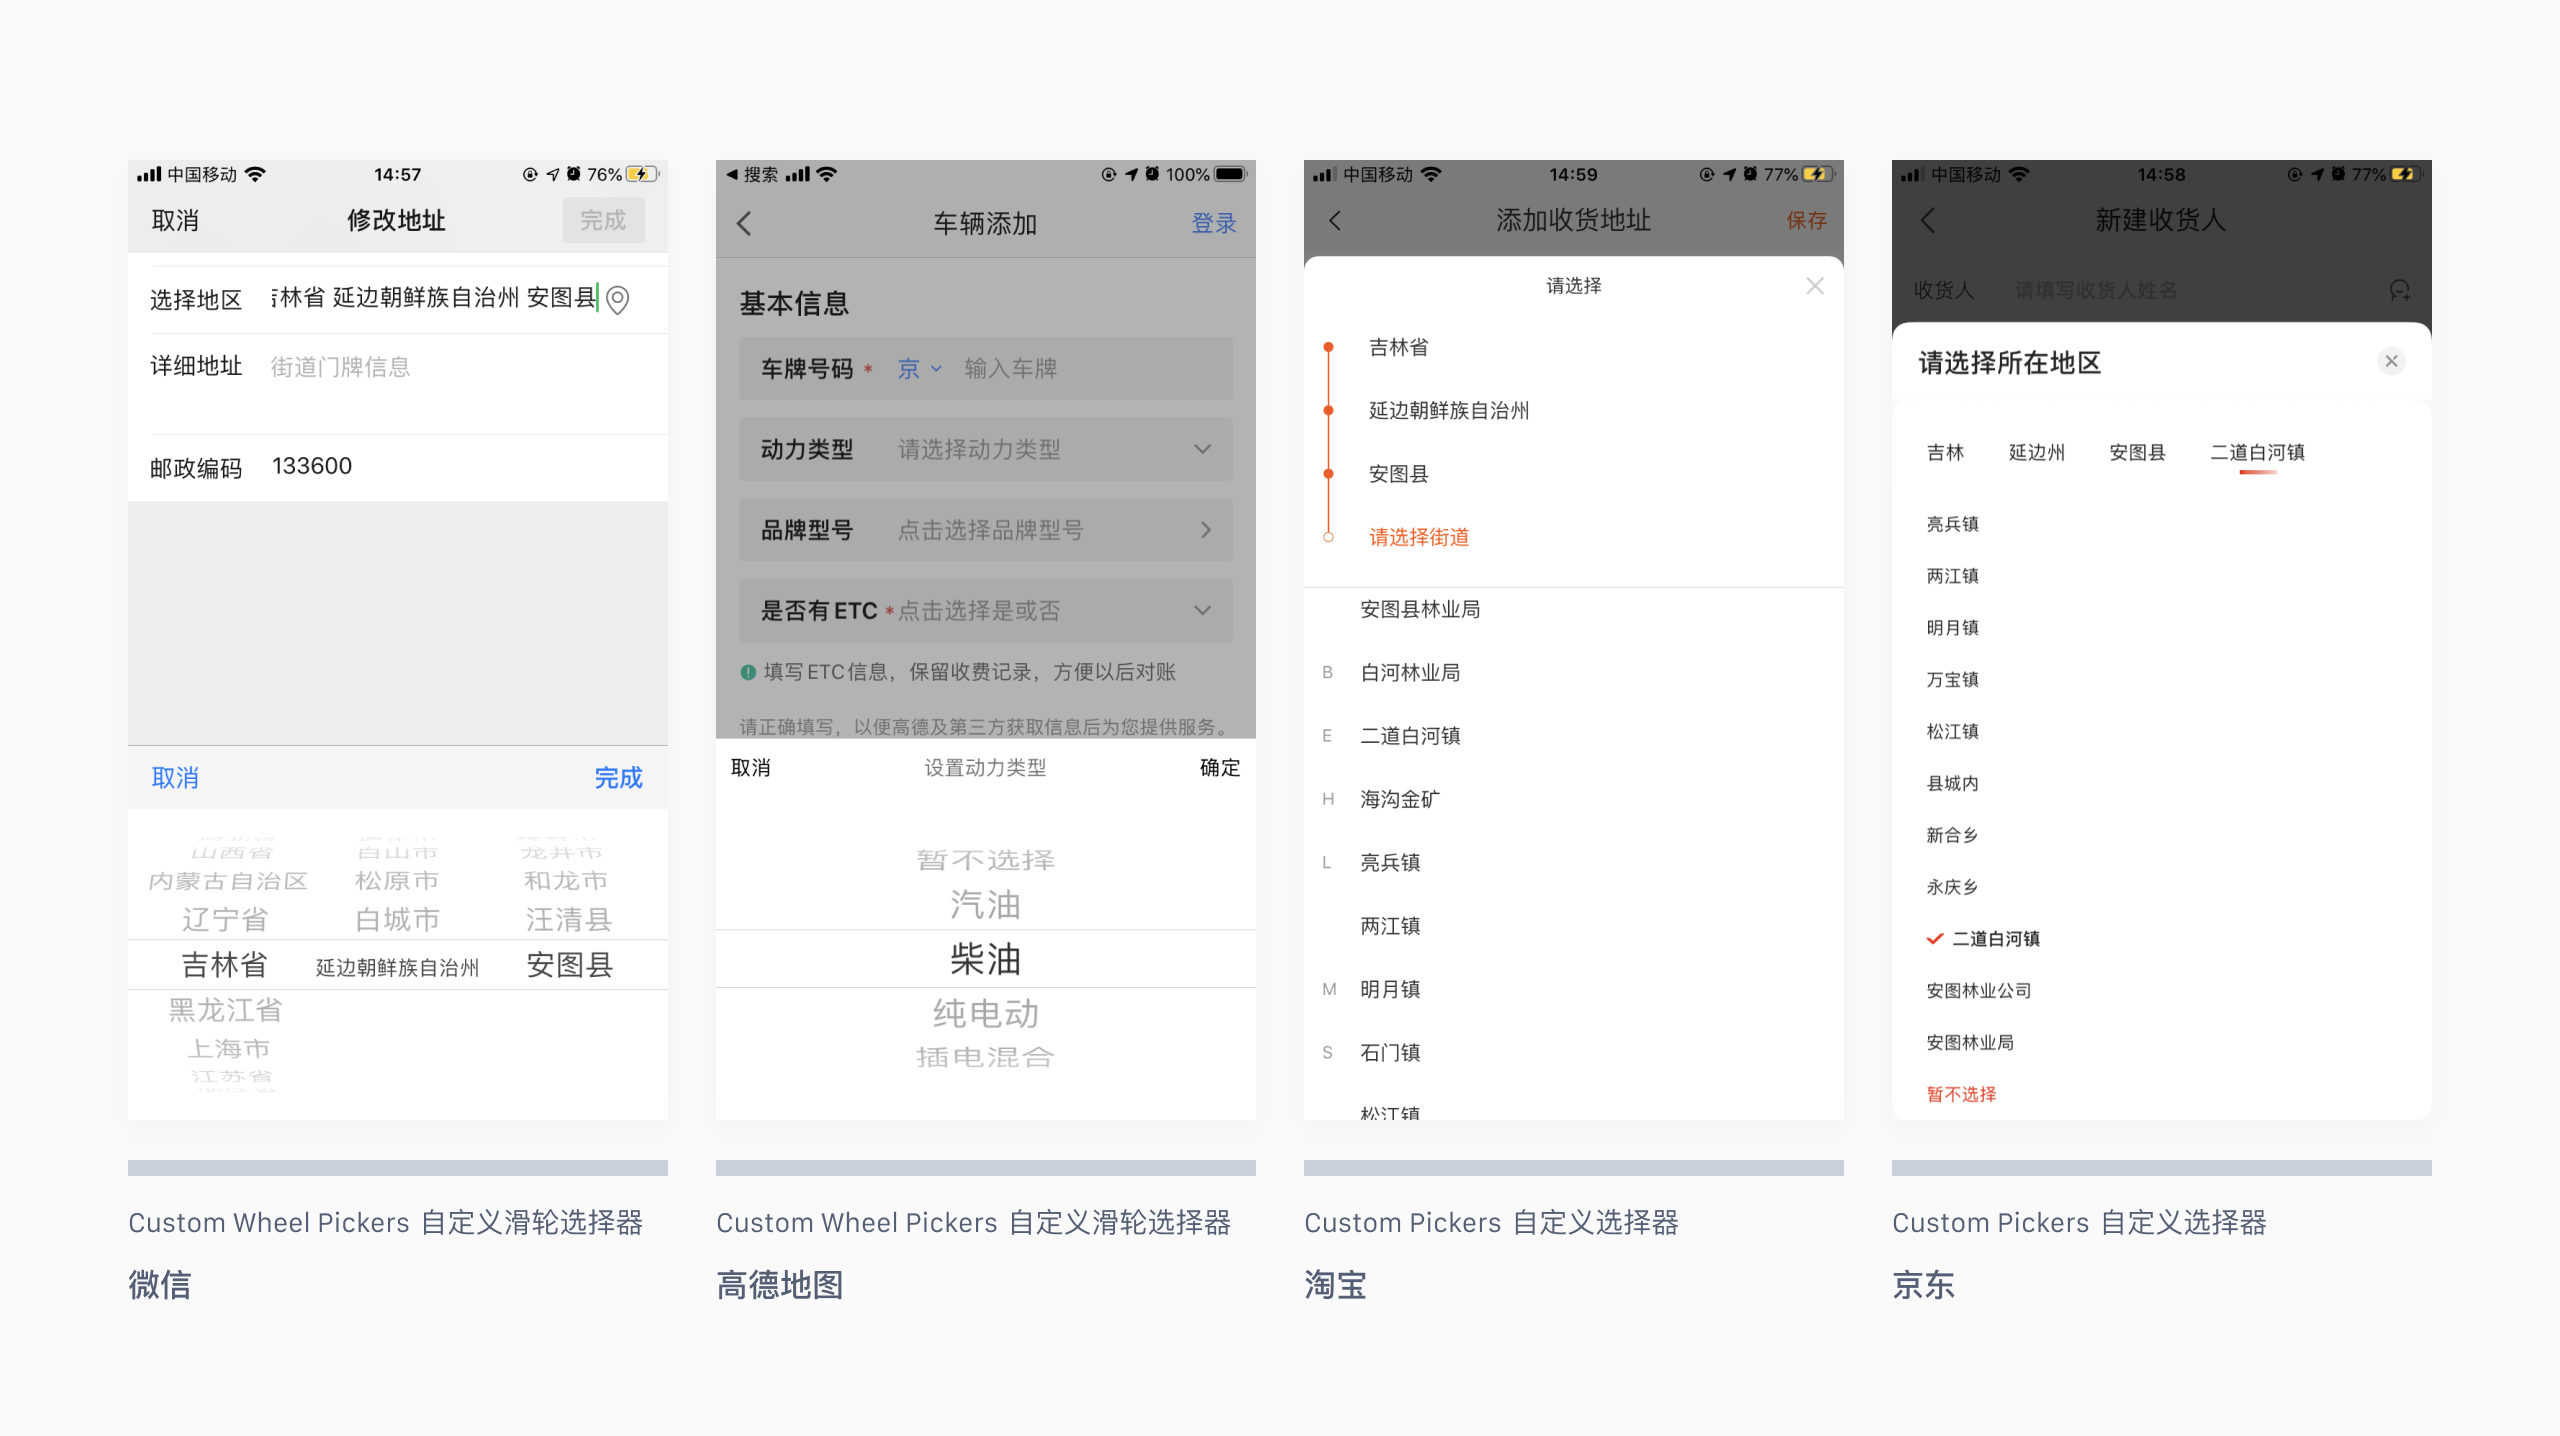The width and height of the screenshot is (2560, 1436).
Task: Choose 明月镇 in Taobao street list
Action: pos(1390,989)
